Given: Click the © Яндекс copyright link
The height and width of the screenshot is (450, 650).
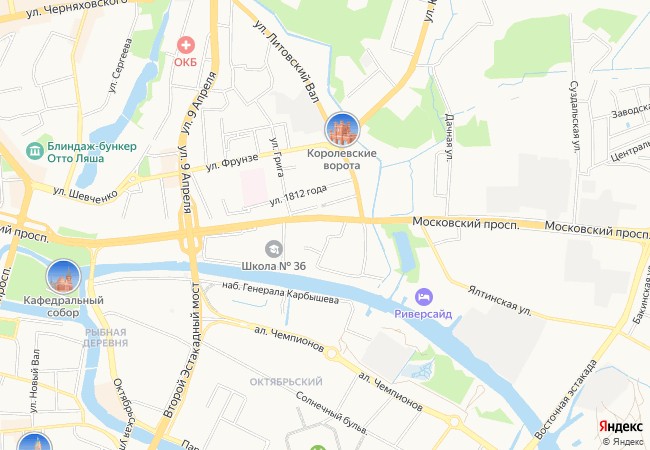Looking at the screenshot, I should [x=623, y=442].
